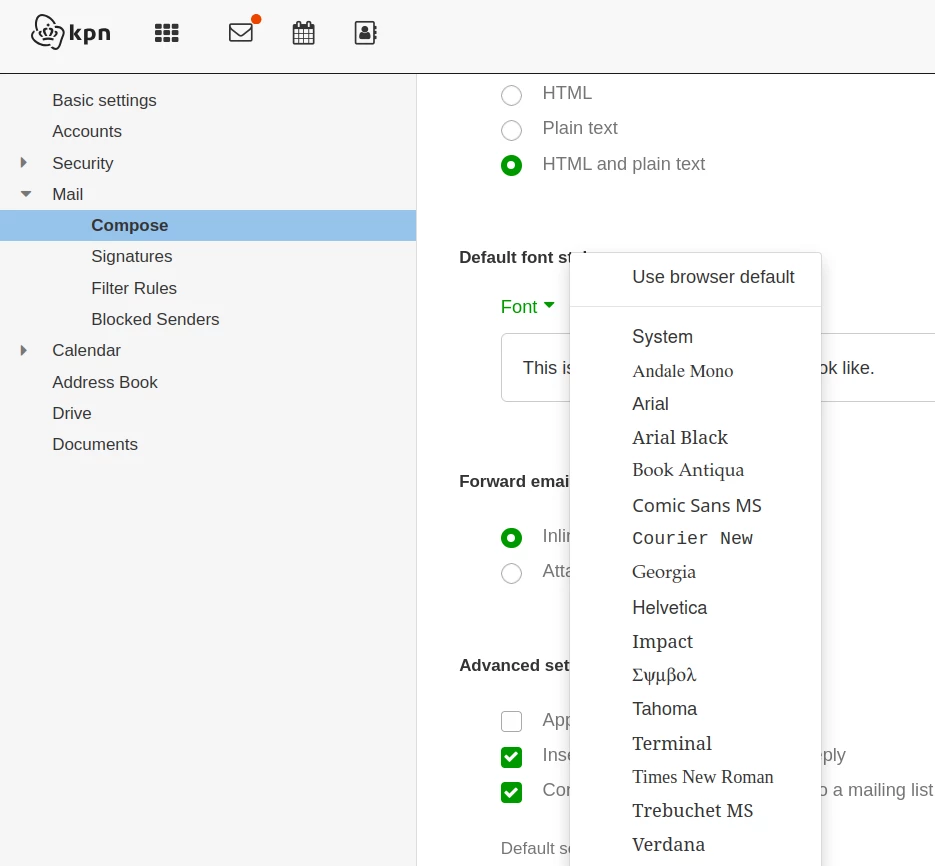Open the Signatures settings page

click(132, 256)
